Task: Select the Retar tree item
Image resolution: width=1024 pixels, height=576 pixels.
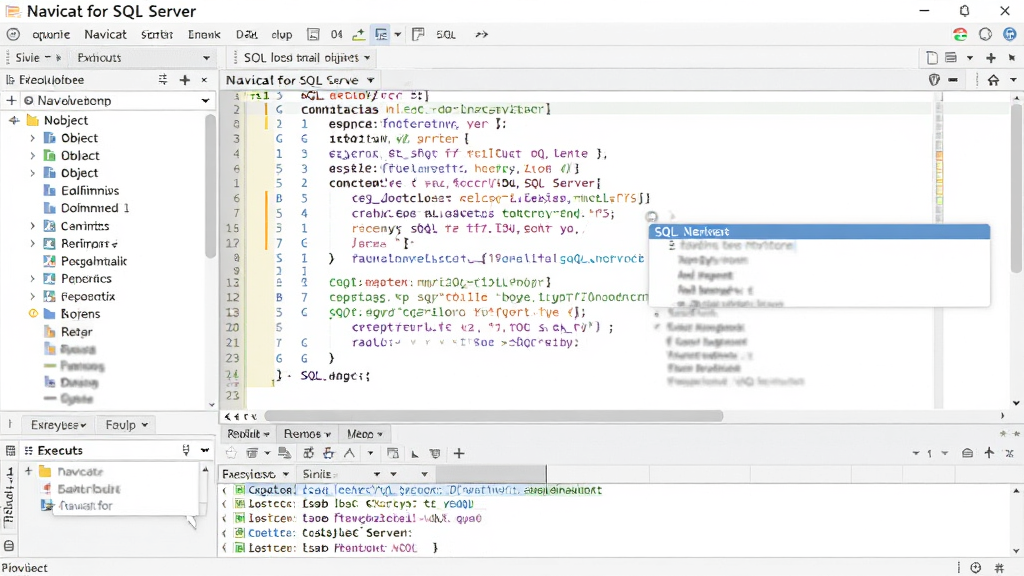Action: (x=76, y=332)
